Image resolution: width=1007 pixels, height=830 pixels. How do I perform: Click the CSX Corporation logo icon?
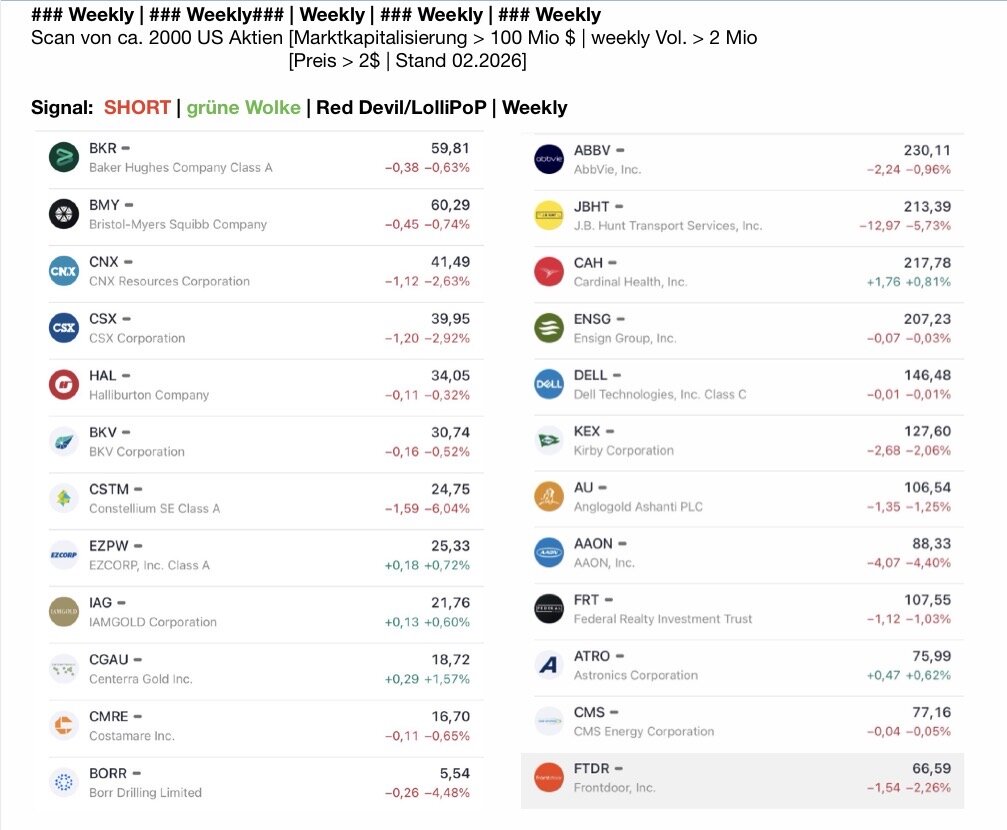click(x=64, y=328)
